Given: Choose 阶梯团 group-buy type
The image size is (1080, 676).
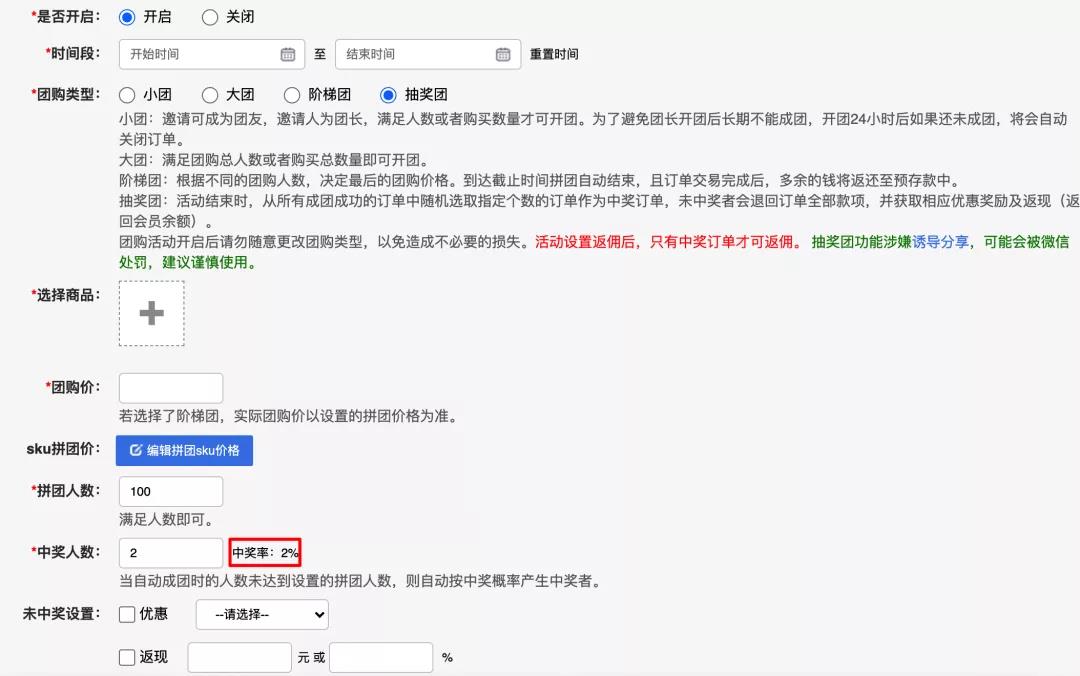Looking at the screenshot, I should [292, 95].
